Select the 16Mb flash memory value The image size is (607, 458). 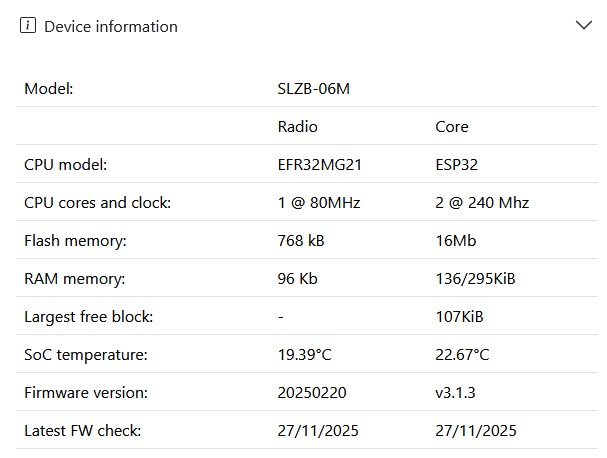pyautogui.click(x=455, y=241)
